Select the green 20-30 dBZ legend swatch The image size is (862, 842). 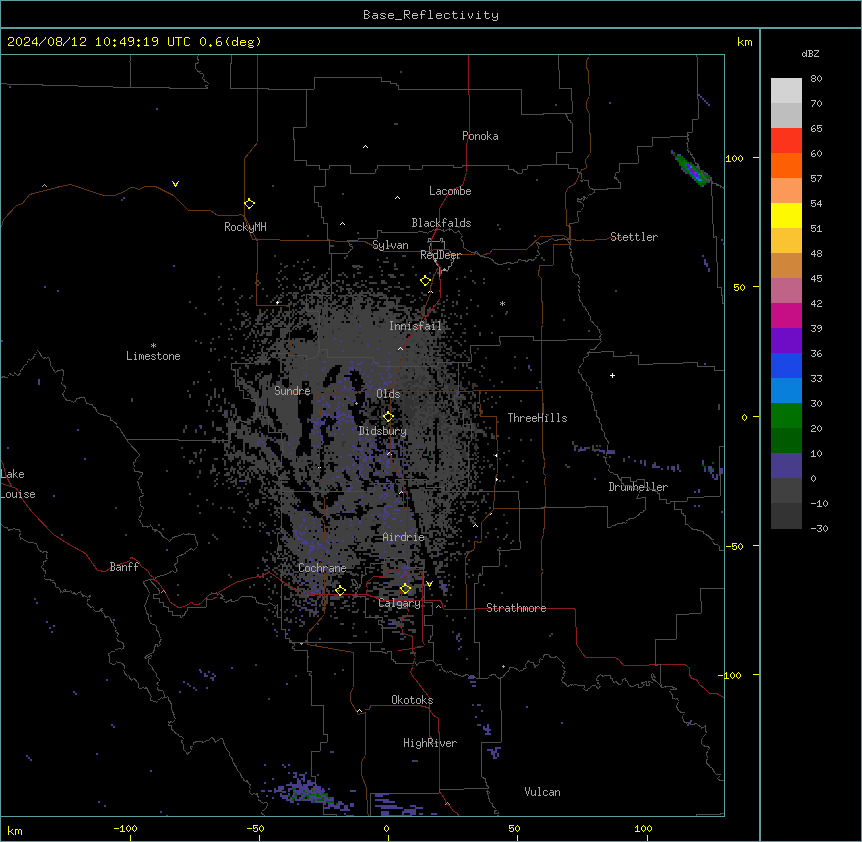pyautogui.click(x=786, y=416)
